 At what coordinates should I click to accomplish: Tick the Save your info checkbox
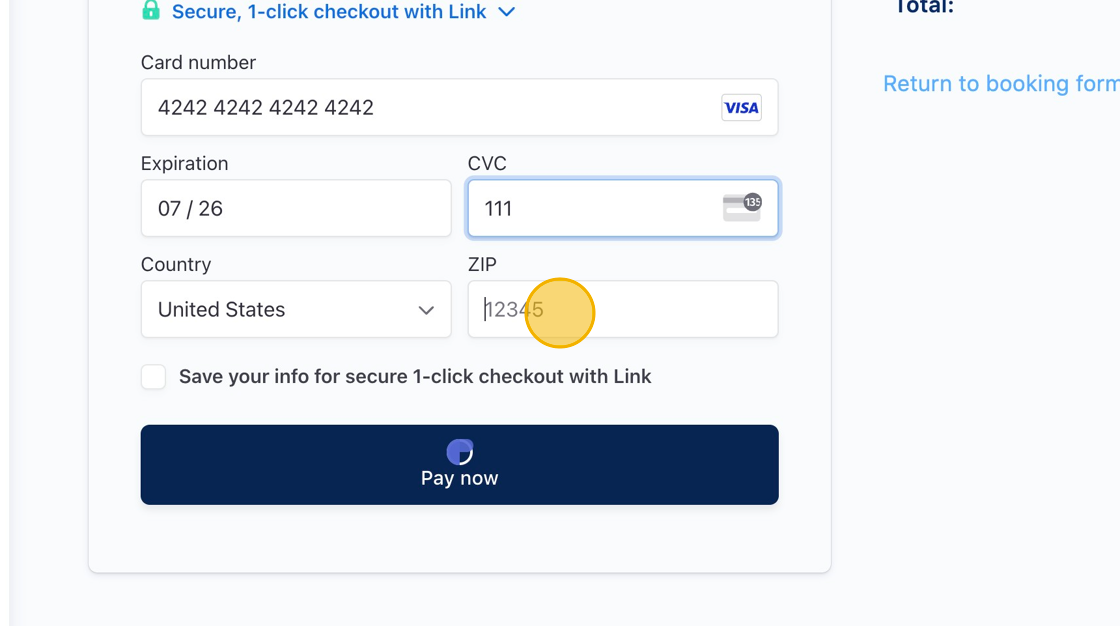(153, 377)
